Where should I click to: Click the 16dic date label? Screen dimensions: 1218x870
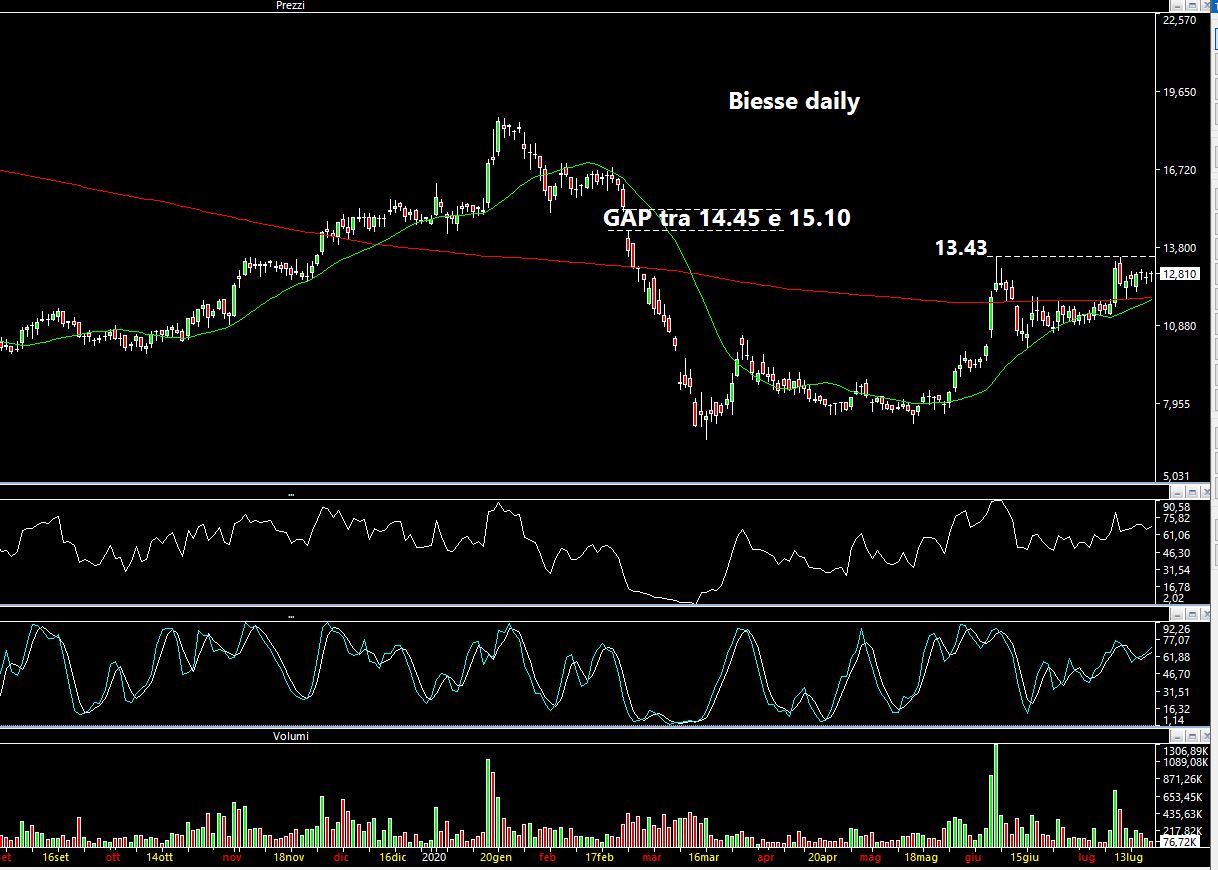393,858
